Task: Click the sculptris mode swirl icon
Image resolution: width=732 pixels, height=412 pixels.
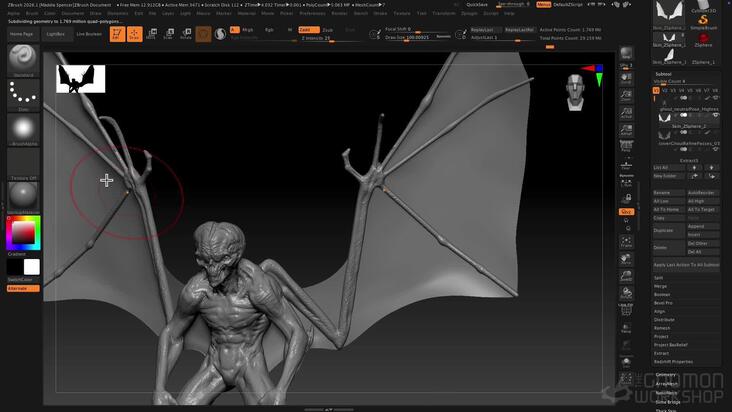Action: 220,34
